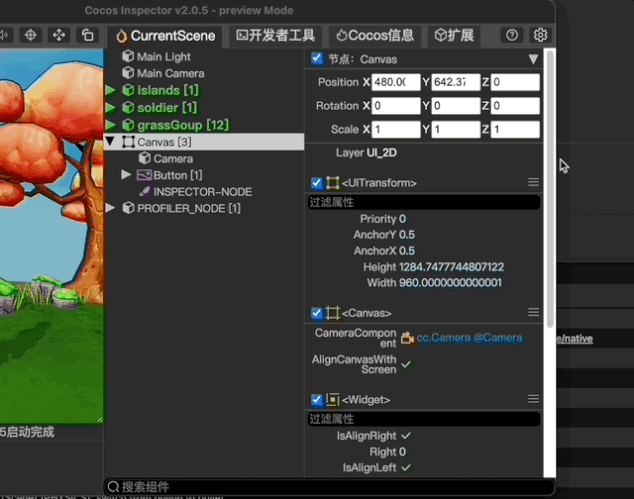634x499 pixels.
Task: Open Widget component hamburger menu
Action: pyautogui.click(x=533, y=399)
